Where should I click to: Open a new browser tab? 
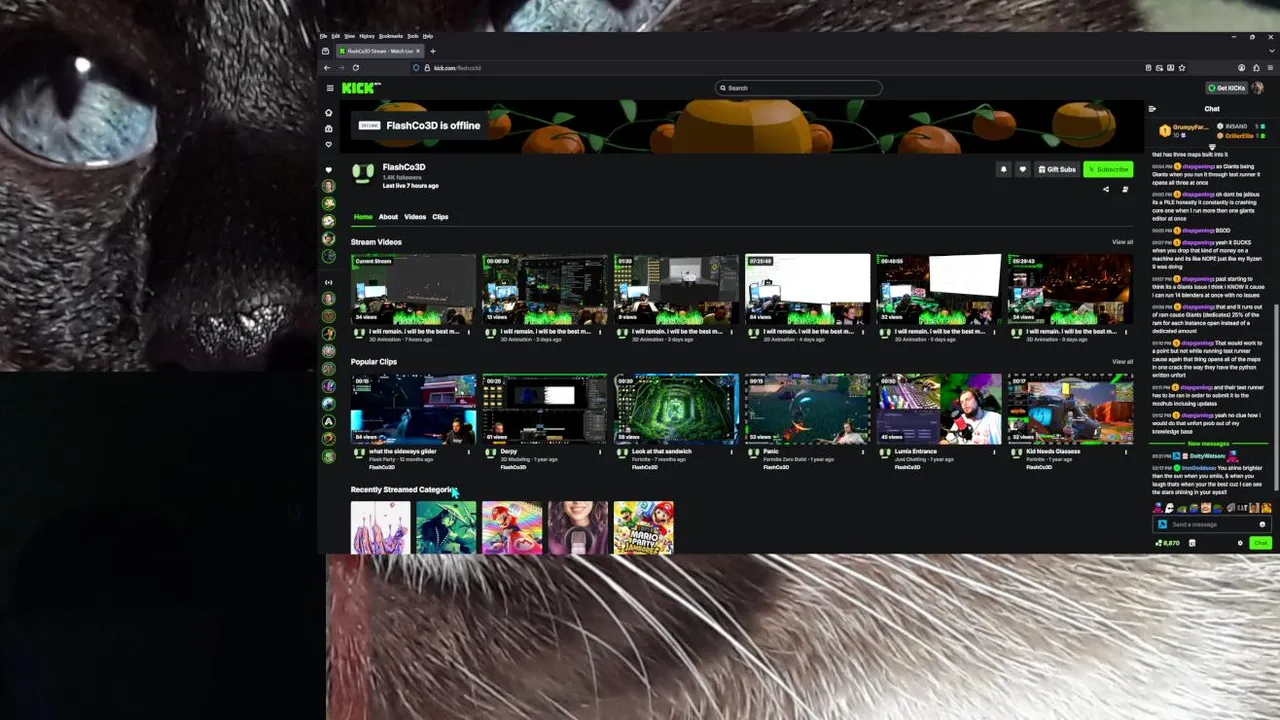433,51
